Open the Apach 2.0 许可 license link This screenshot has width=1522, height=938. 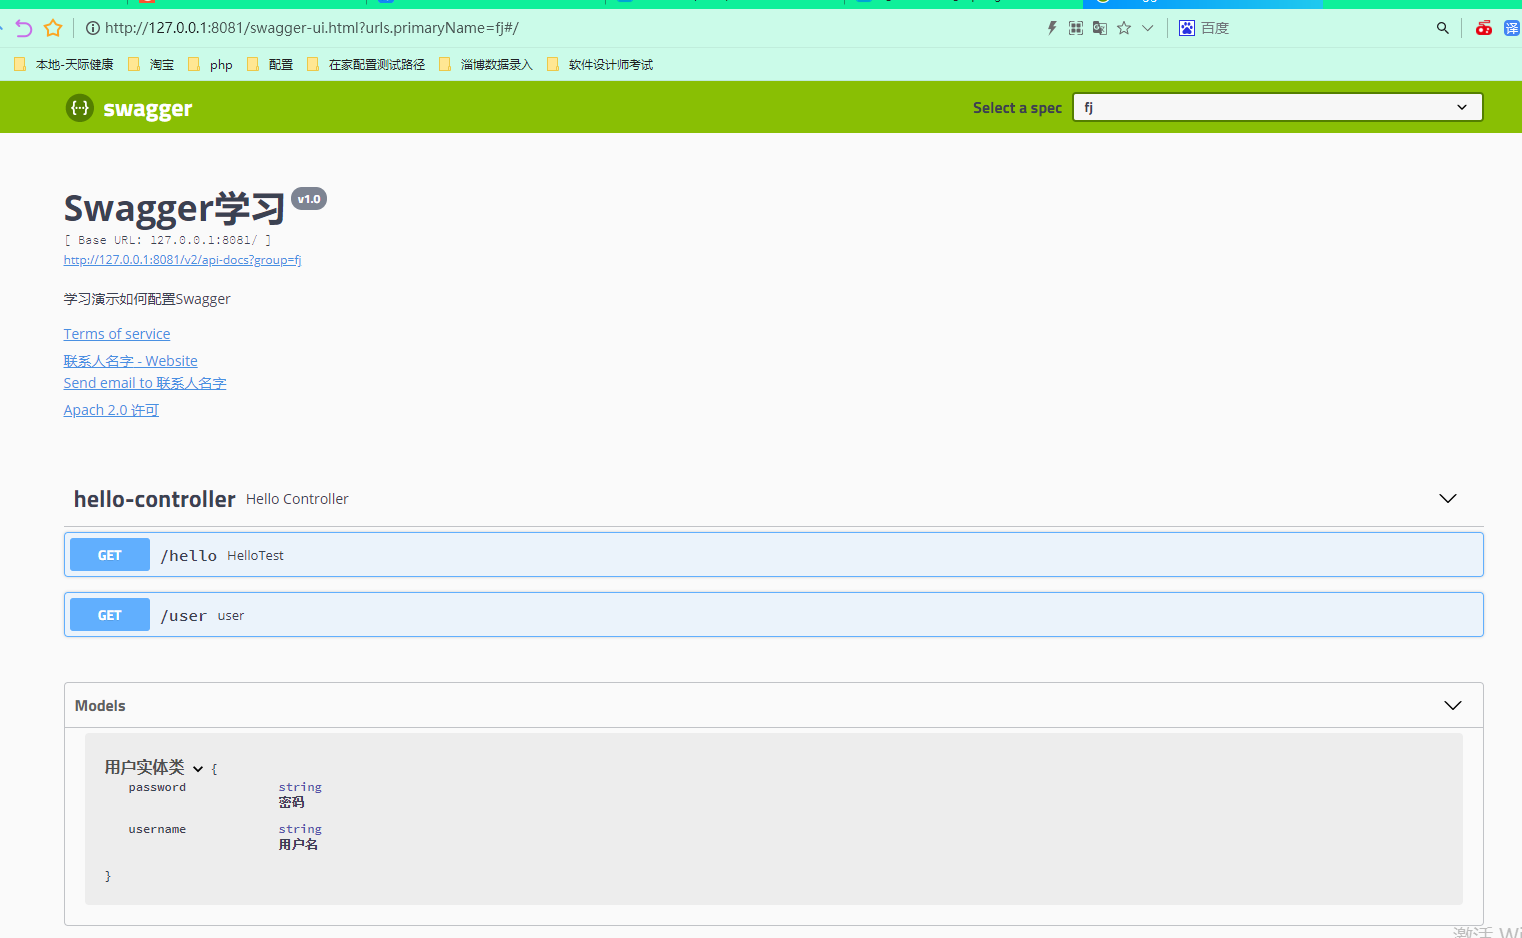[x=111, y=410]
